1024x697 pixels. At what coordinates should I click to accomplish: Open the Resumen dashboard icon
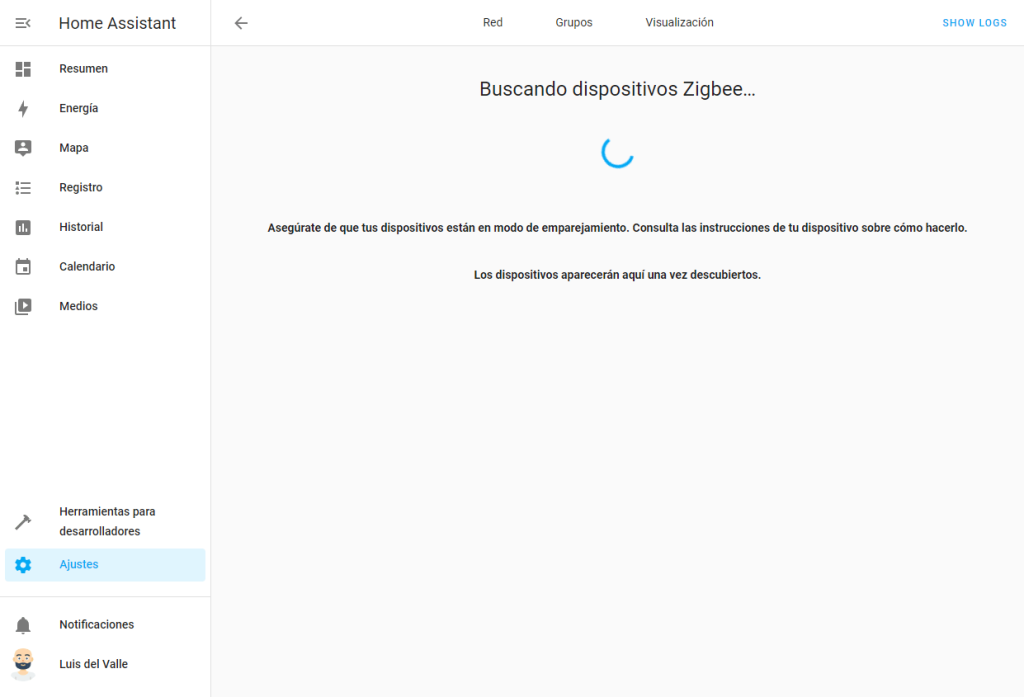click(x=23, y=69)
